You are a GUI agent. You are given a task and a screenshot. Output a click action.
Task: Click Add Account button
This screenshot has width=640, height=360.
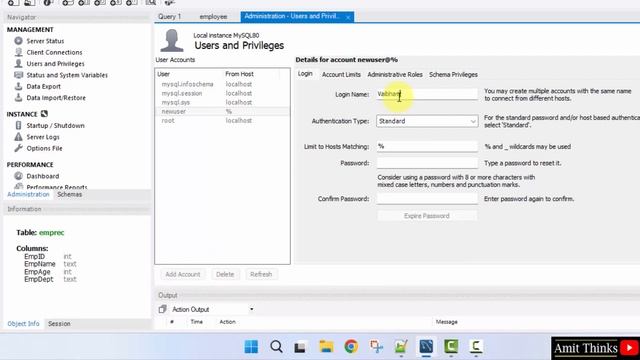182,274
